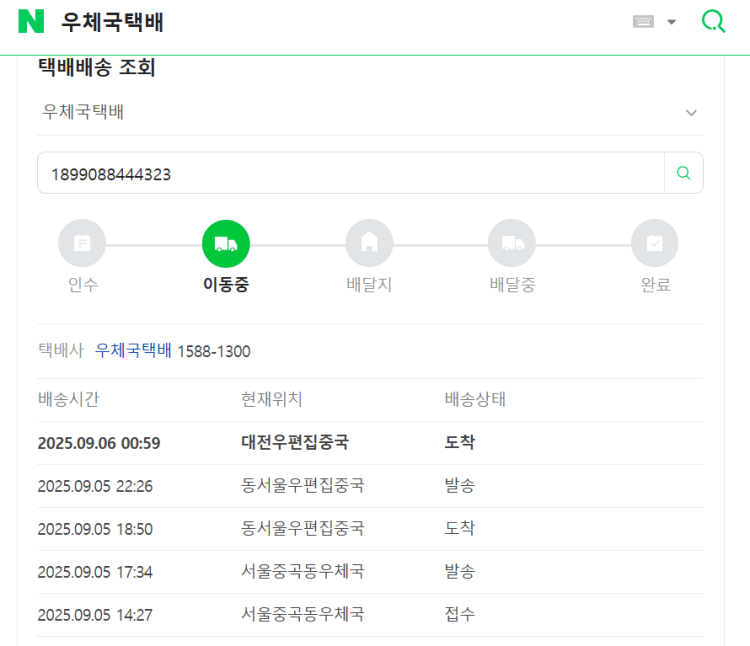Screen dimensions: 750x646
Task: Open the 우체국택배 courier dropdown
Action: tap(370, 112)
